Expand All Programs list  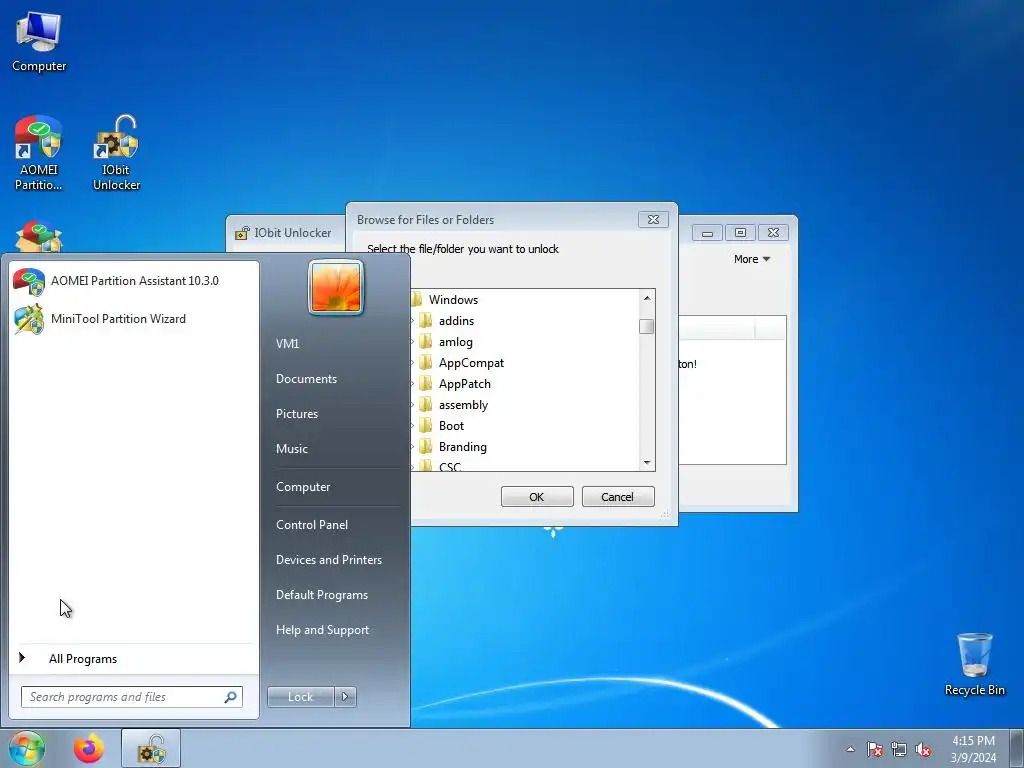pyautogui.click(x=83, y=658)
